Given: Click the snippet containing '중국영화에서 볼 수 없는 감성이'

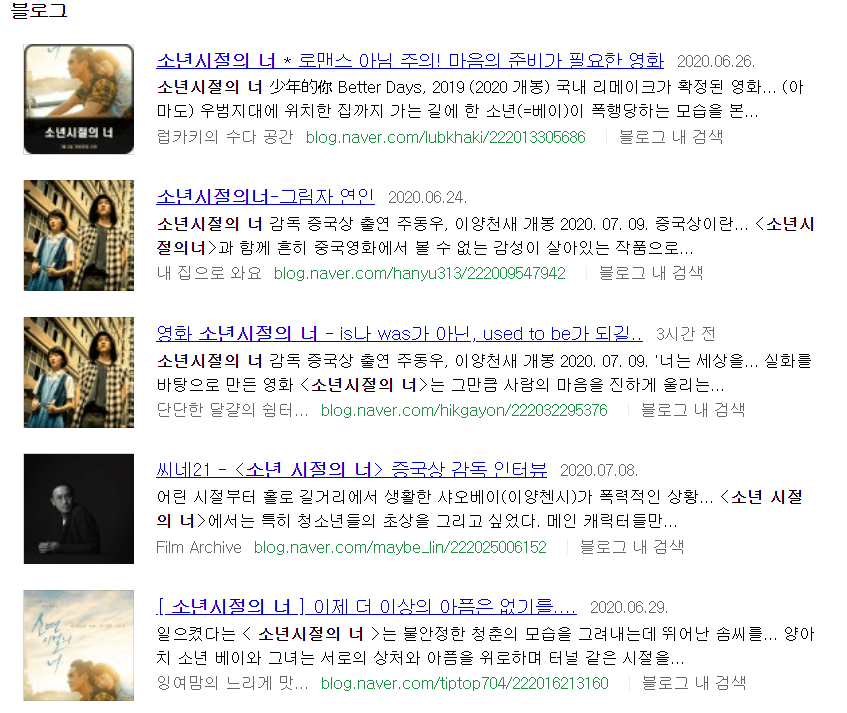Looking at the screenshot, I should point(486,236).
